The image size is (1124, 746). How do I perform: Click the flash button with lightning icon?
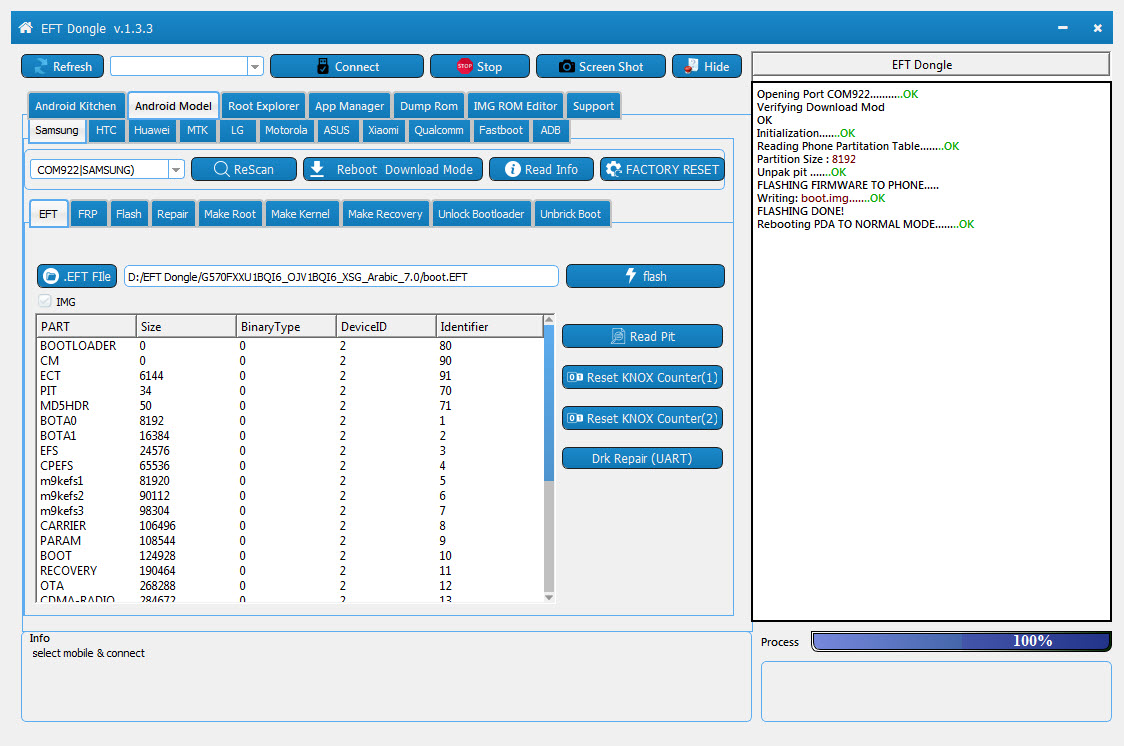[645, 276]
